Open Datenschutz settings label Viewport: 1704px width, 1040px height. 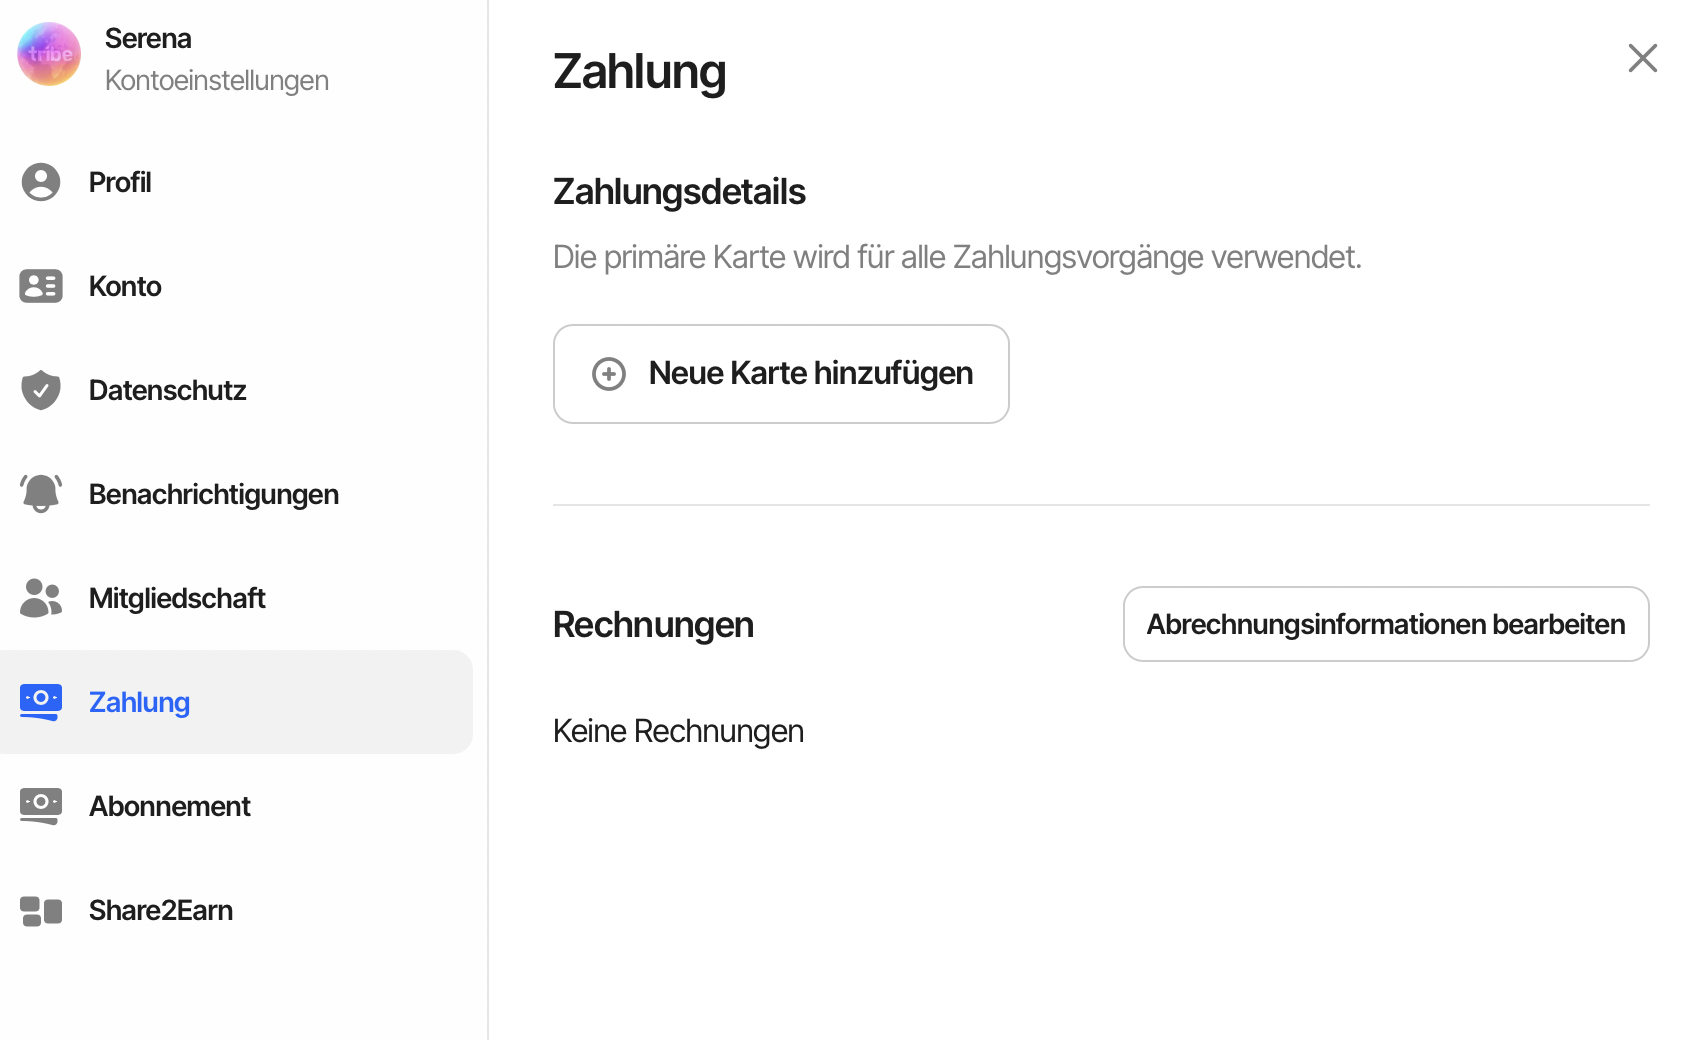click(x=167, y=390)
